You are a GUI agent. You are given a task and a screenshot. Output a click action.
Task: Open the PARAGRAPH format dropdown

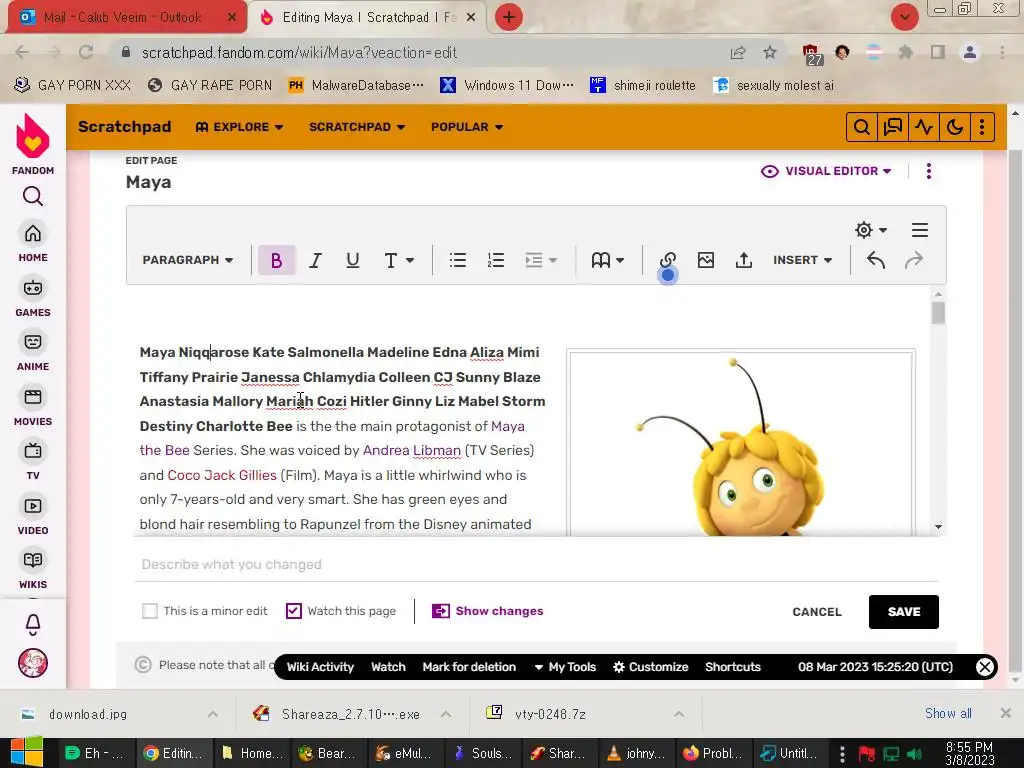tap(187, 260)
